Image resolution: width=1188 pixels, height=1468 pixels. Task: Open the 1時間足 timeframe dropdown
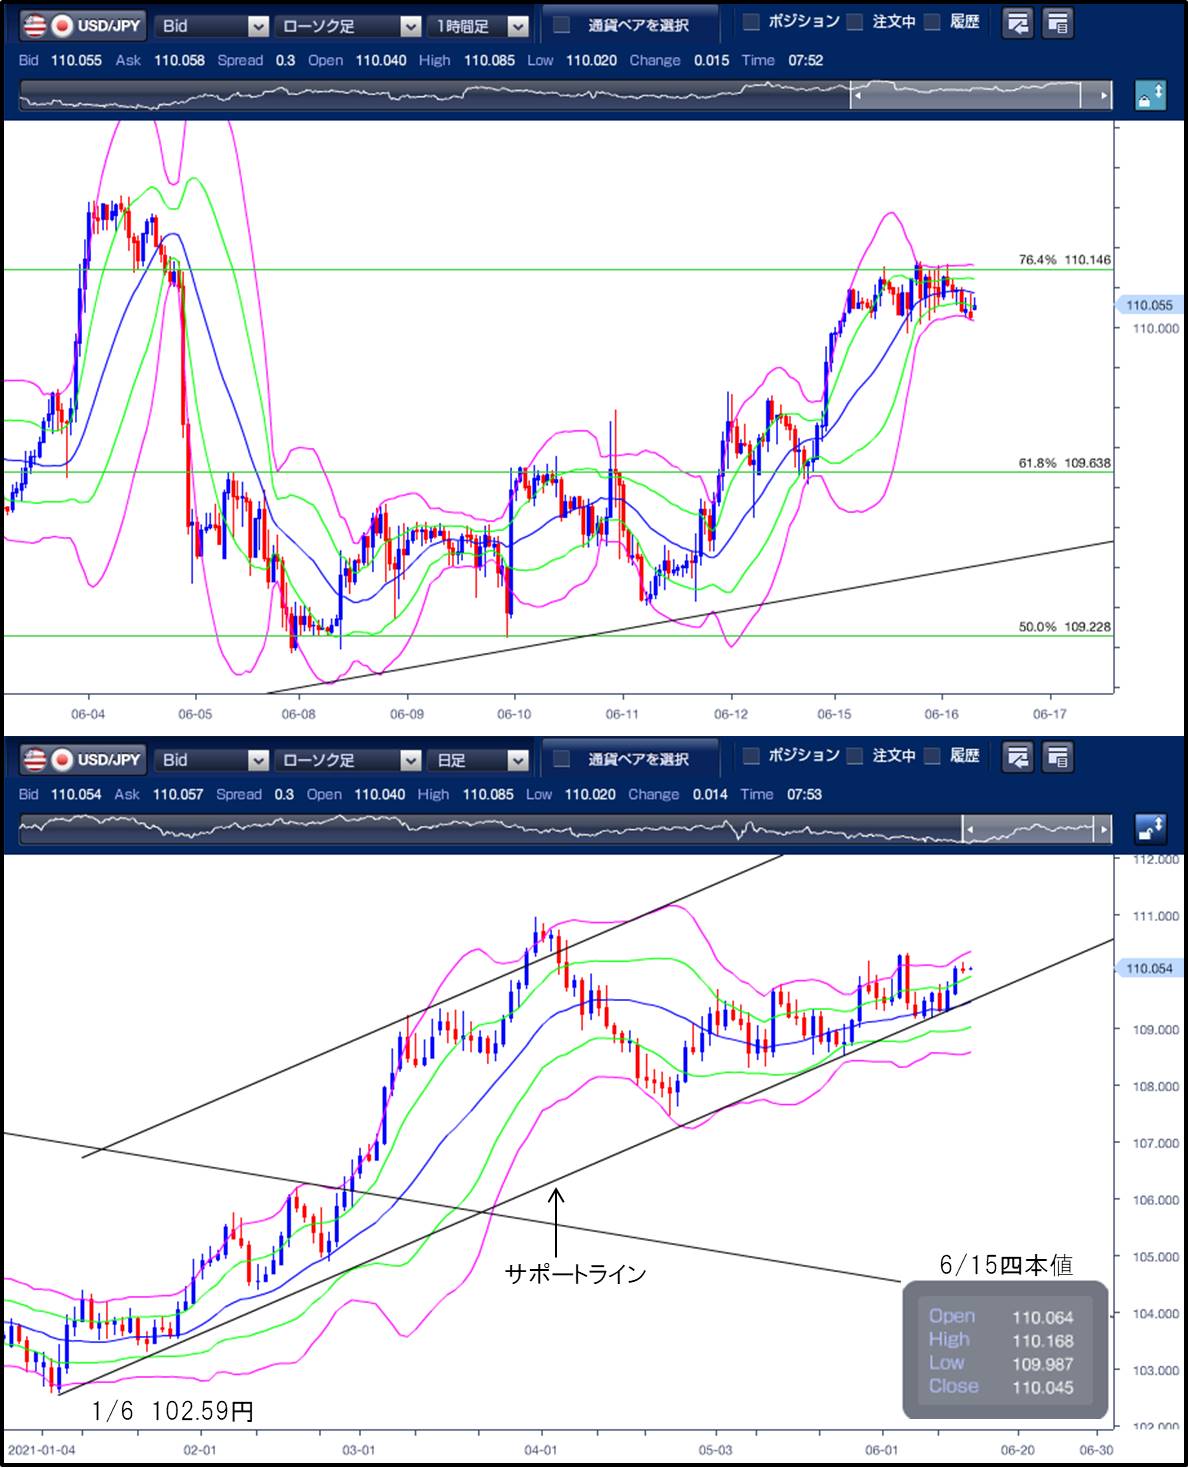pyautogui.click(x=479, y=26)
